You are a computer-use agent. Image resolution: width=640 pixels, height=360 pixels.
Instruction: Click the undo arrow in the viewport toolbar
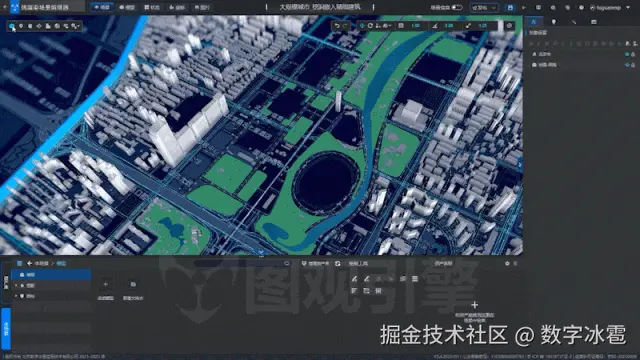[337, 26]
